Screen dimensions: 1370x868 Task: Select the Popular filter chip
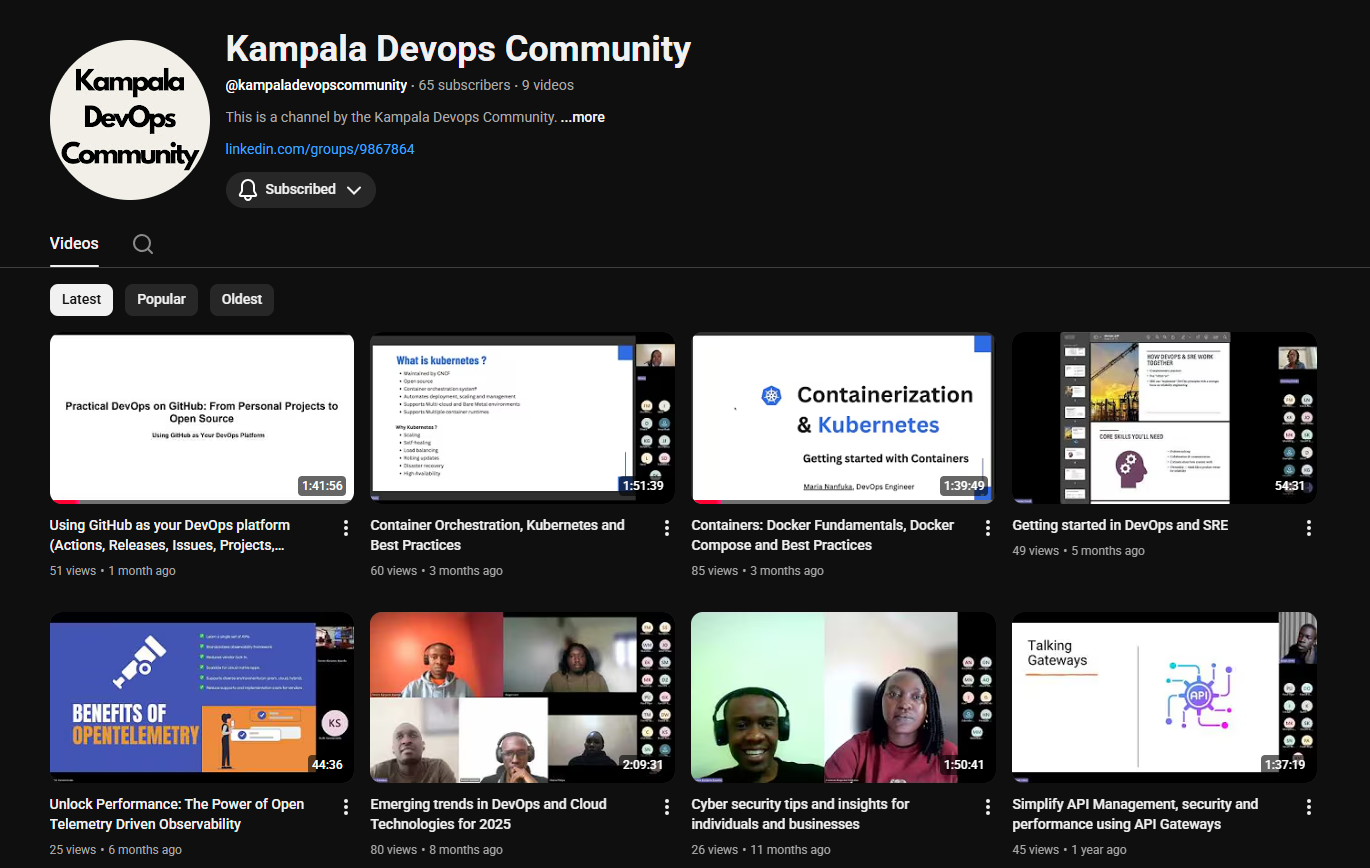click(161, 299)
